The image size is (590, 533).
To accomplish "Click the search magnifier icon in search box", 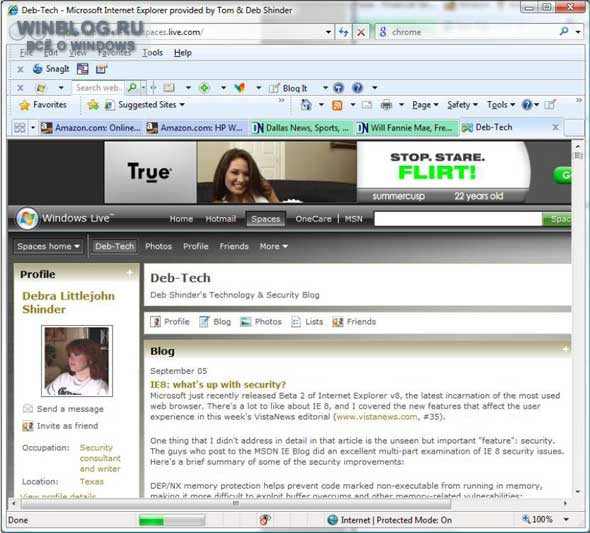I will click(564, 32).
